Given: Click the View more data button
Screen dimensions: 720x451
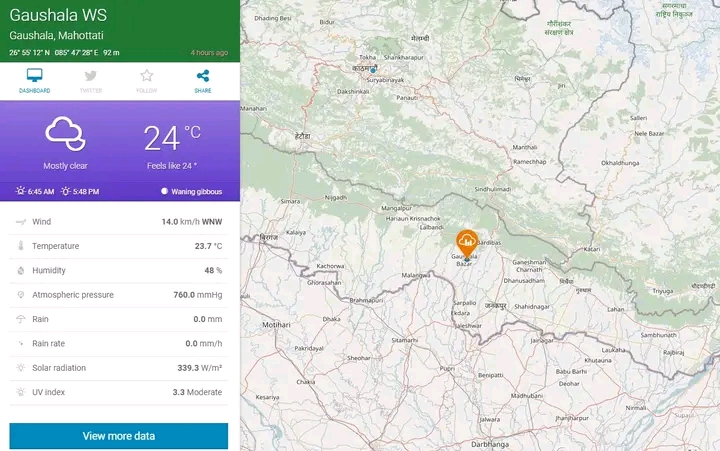Looking at the screenshot, I should click(x=119, y=436).
